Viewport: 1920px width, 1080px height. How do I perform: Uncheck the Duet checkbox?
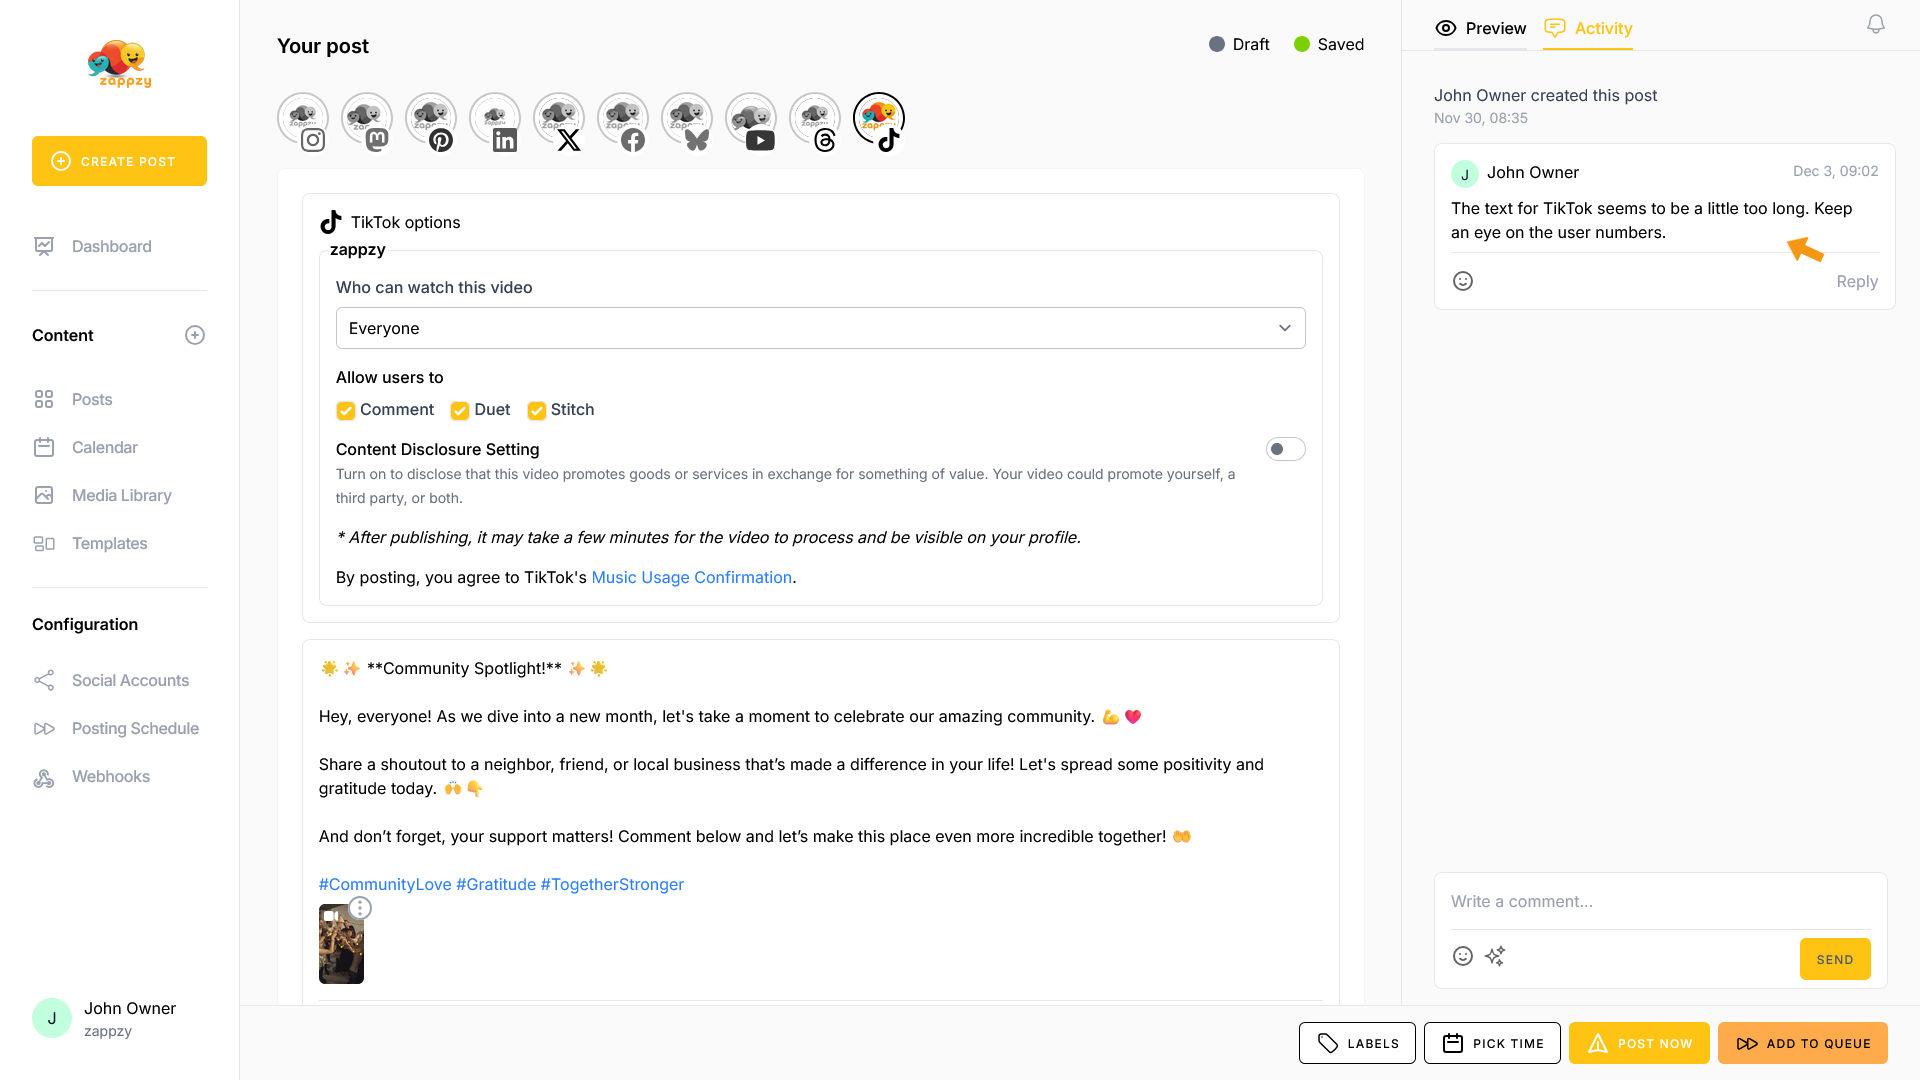(x=460, y=410)
